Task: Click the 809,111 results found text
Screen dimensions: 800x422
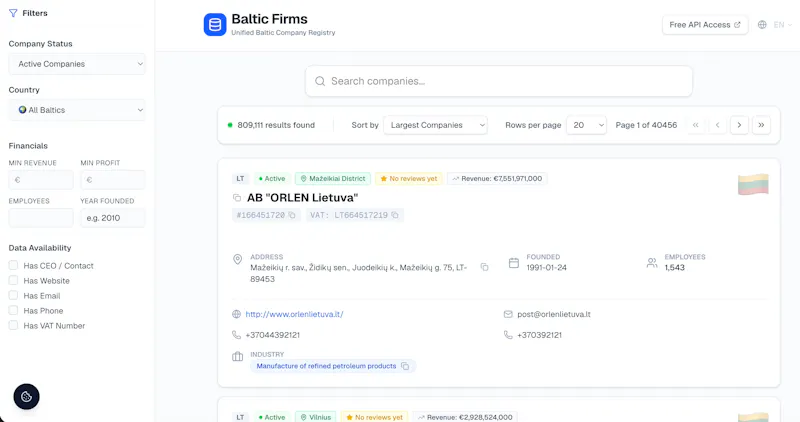Action: 276,125
